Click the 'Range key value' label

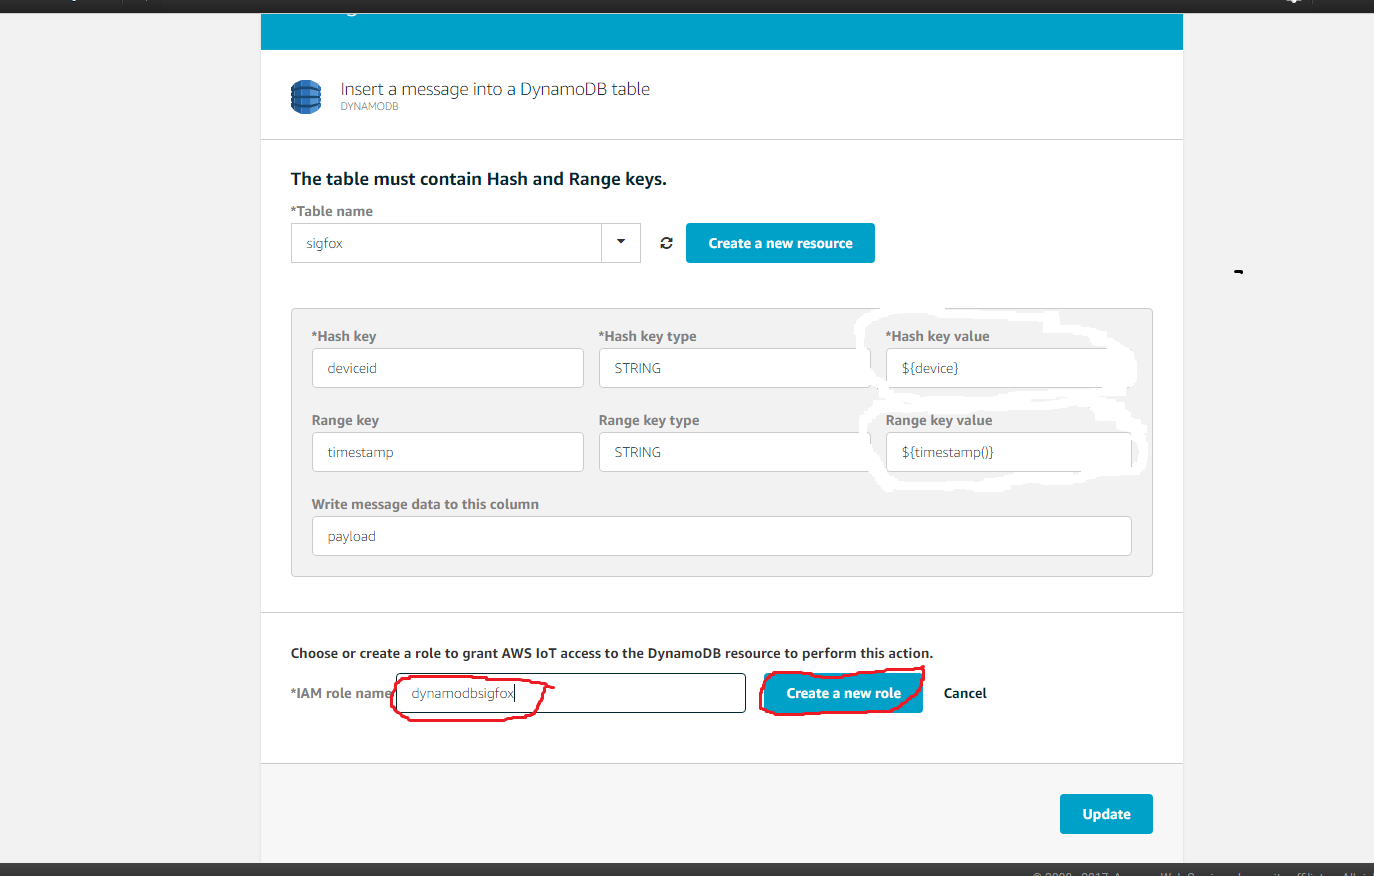point(939,420)
